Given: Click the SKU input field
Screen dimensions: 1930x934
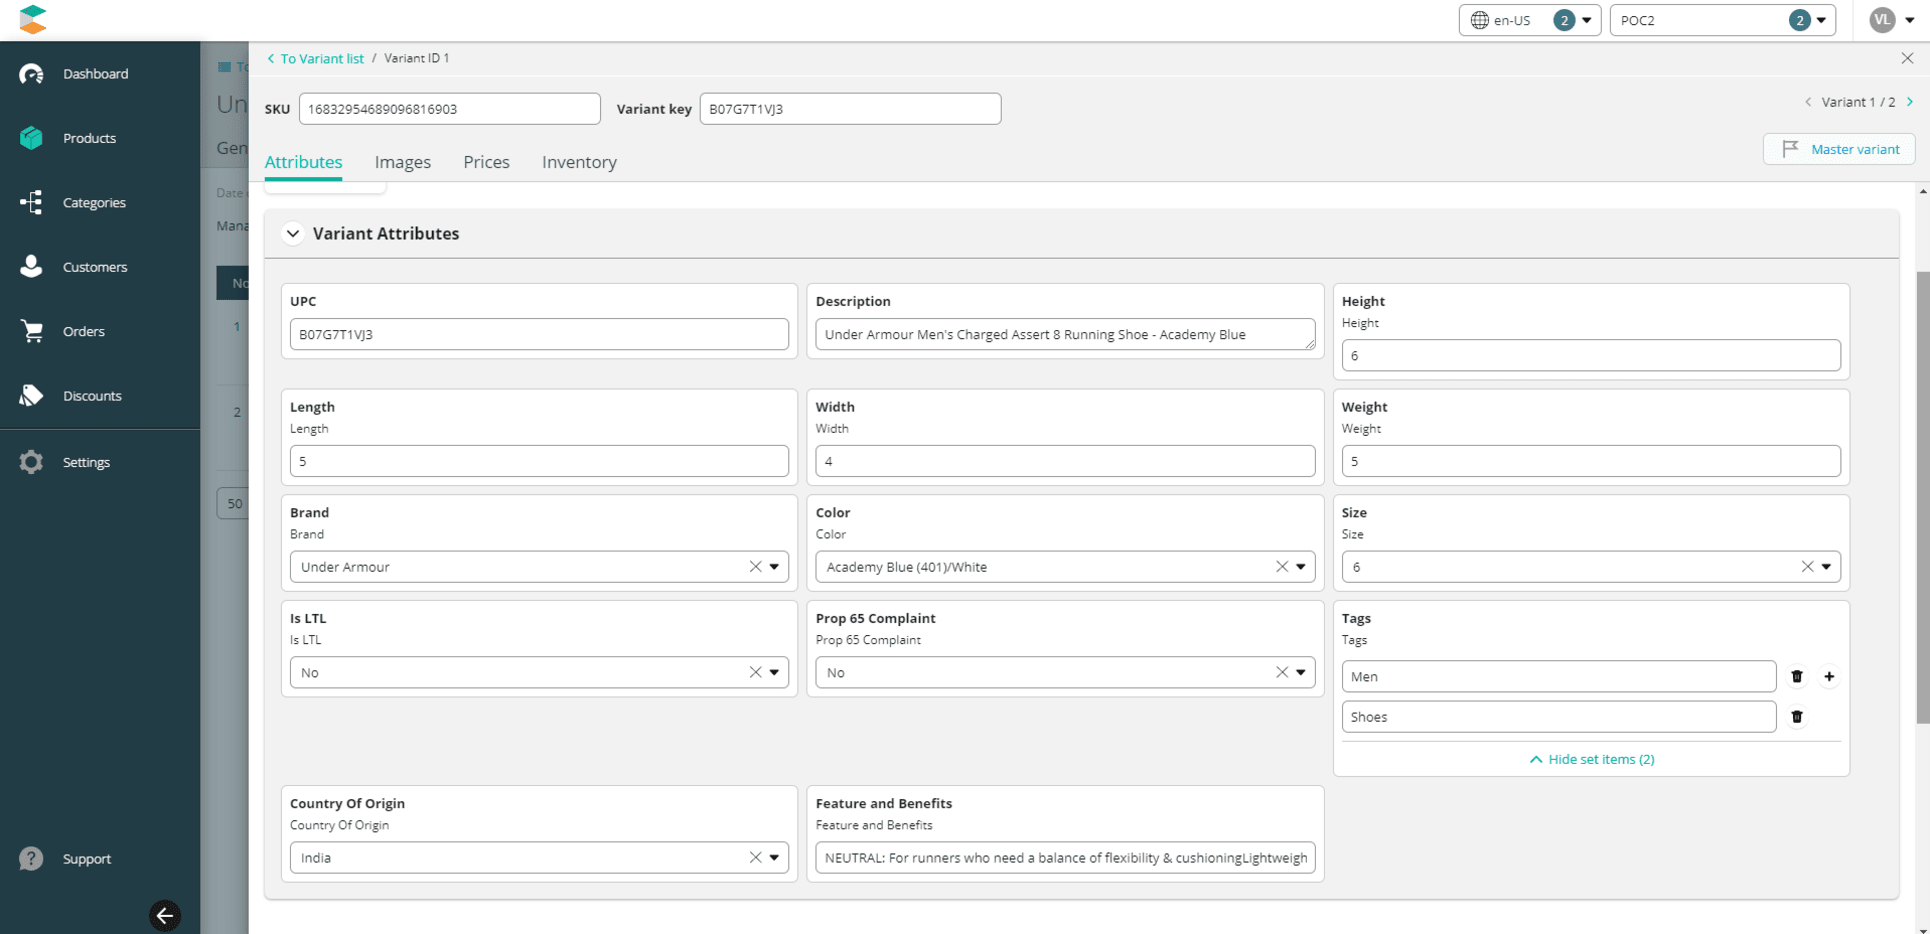Looking at the screenshot, I should coord(450,109).
